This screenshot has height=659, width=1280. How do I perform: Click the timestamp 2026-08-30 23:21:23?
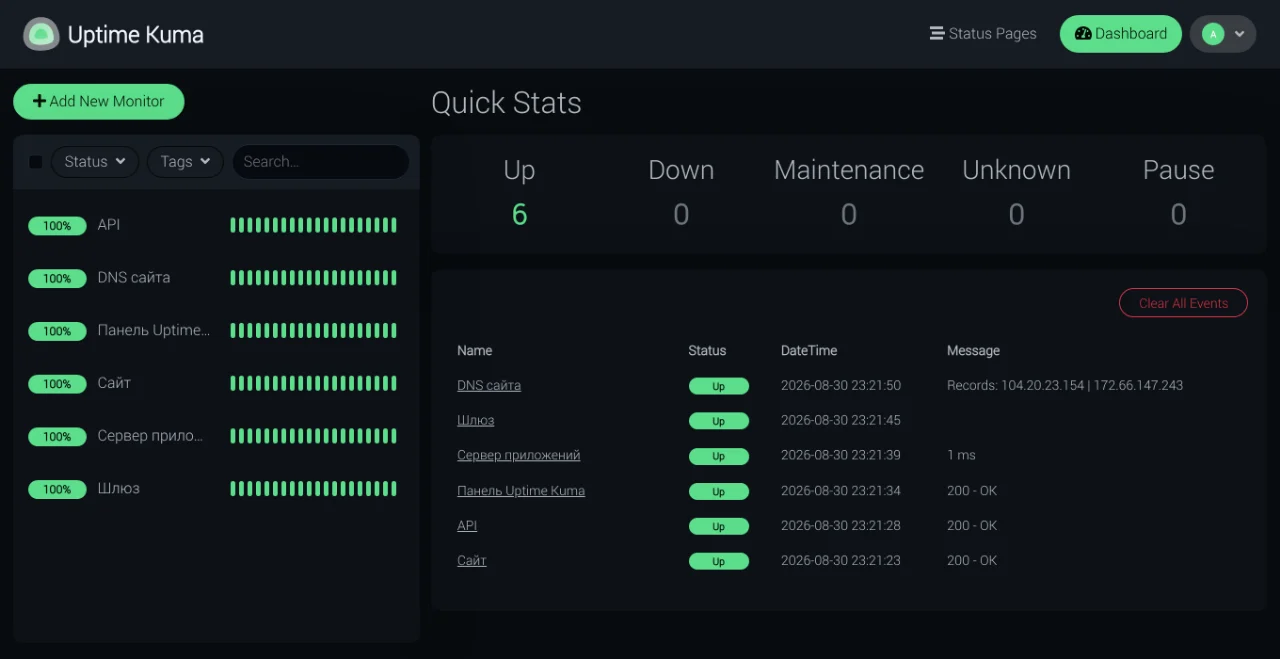(x=841, y=561)
